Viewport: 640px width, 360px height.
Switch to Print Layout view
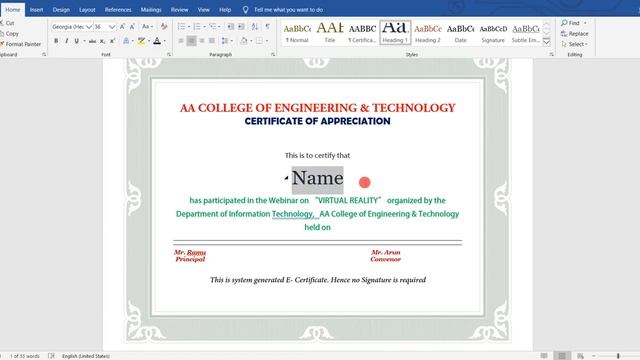(562, 356)
